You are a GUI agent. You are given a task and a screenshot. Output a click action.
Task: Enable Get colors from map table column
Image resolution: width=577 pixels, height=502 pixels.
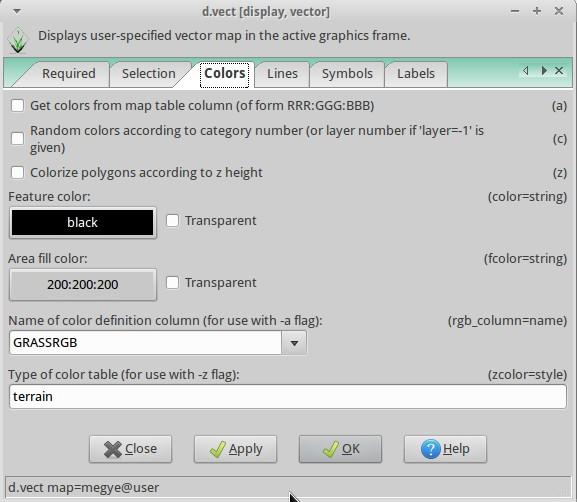18,106
